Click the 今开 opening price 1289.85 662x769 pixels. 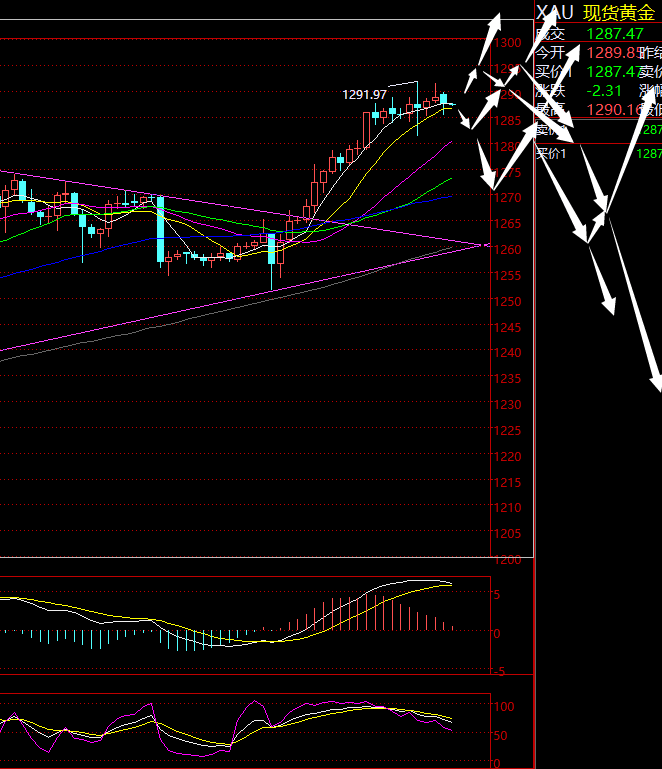(615, 52)
